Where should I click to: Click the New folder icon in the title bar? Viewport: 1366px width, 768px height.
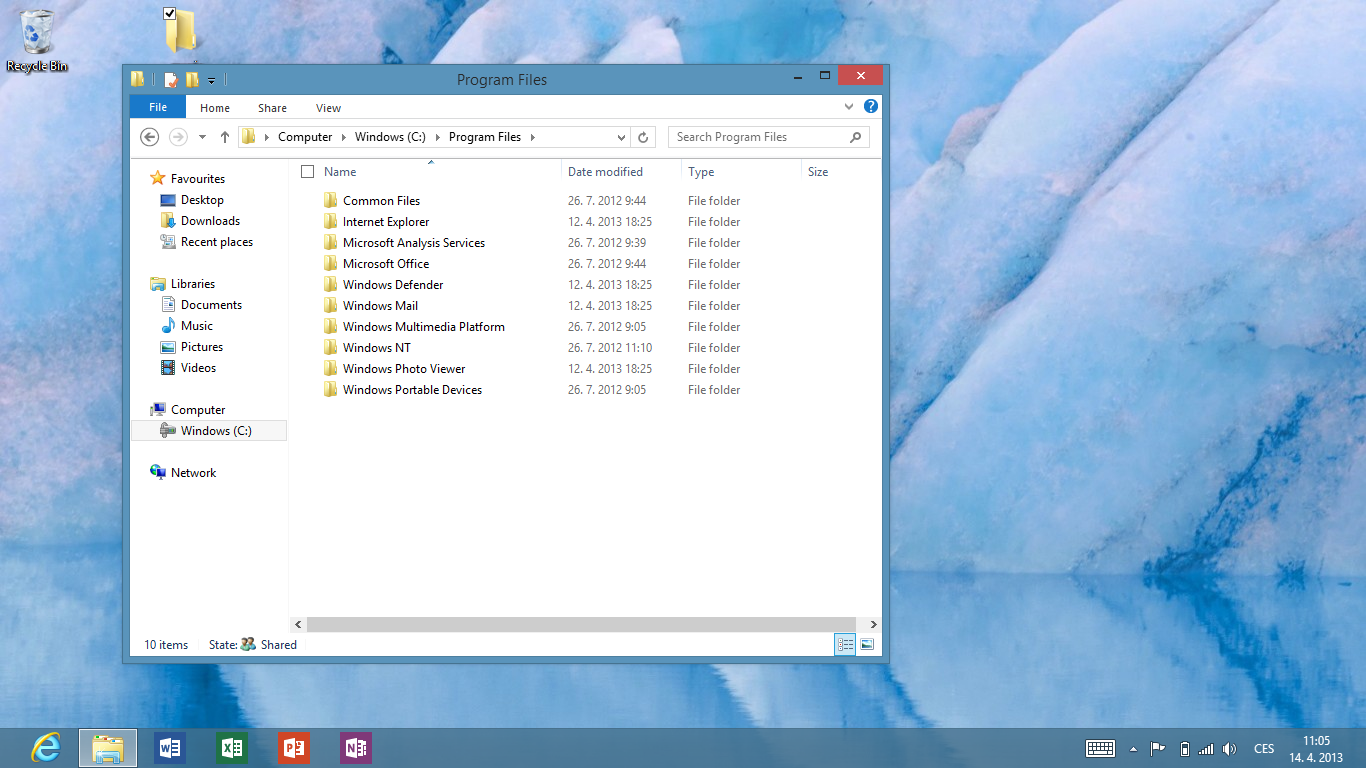pos(192,80)
